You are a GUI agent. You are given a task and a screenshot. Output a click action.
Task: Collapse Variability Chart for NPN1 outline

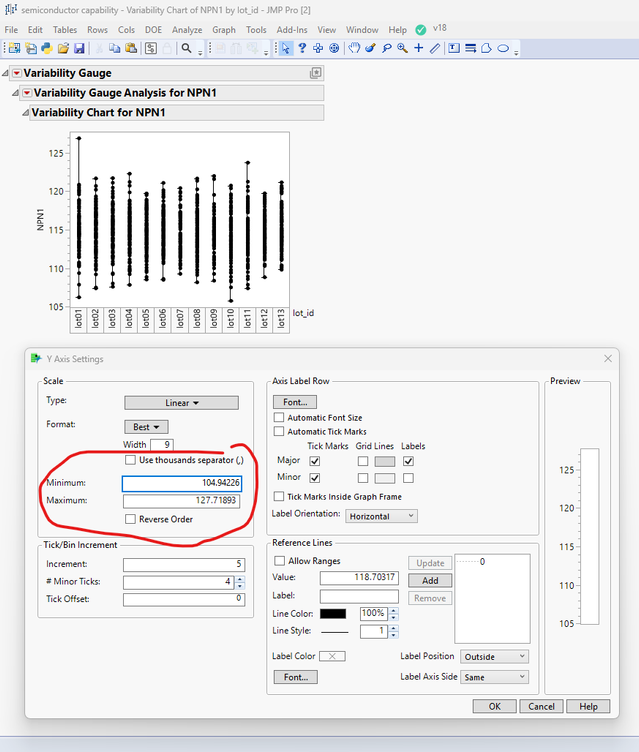tap(25, 113)
